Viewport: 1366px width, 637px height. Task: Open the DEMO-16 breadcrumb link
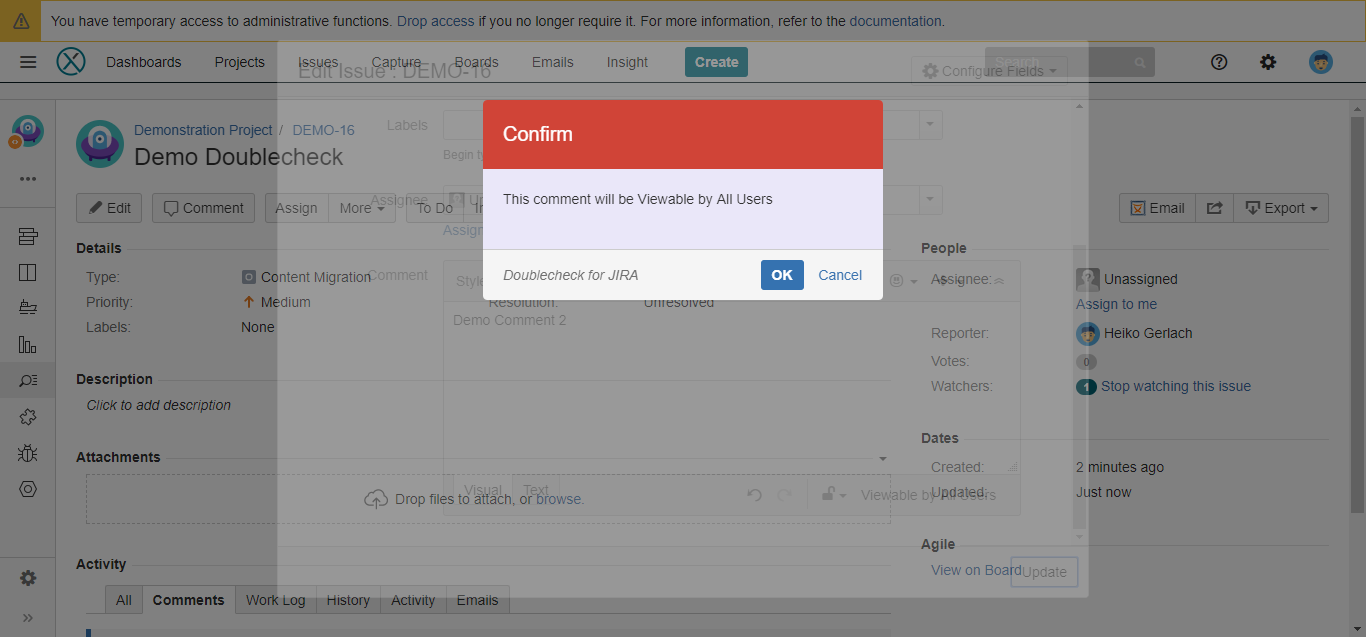[x=323, y=130]
